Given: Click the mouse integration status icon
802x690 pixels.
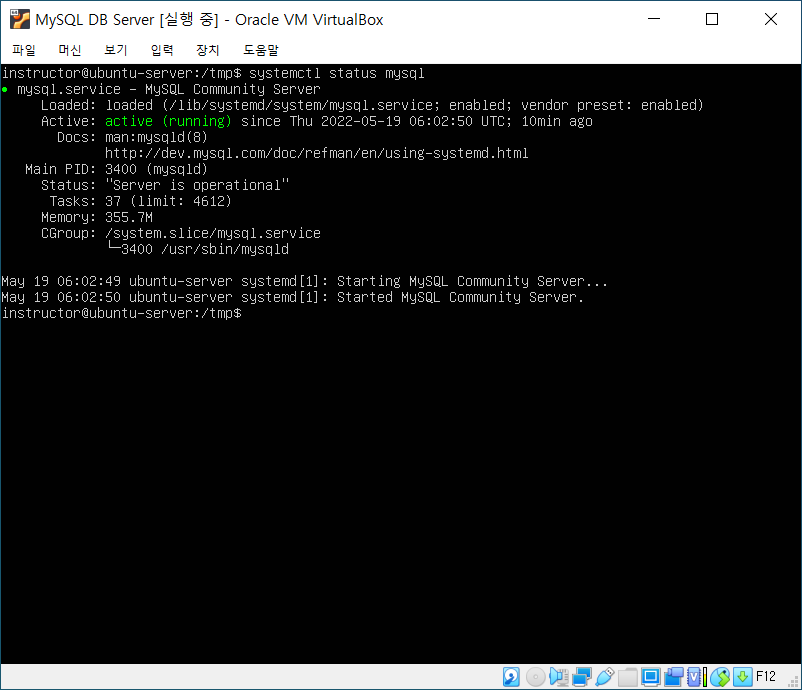Looking at the screenshot, I should click(x=720, y=677).
